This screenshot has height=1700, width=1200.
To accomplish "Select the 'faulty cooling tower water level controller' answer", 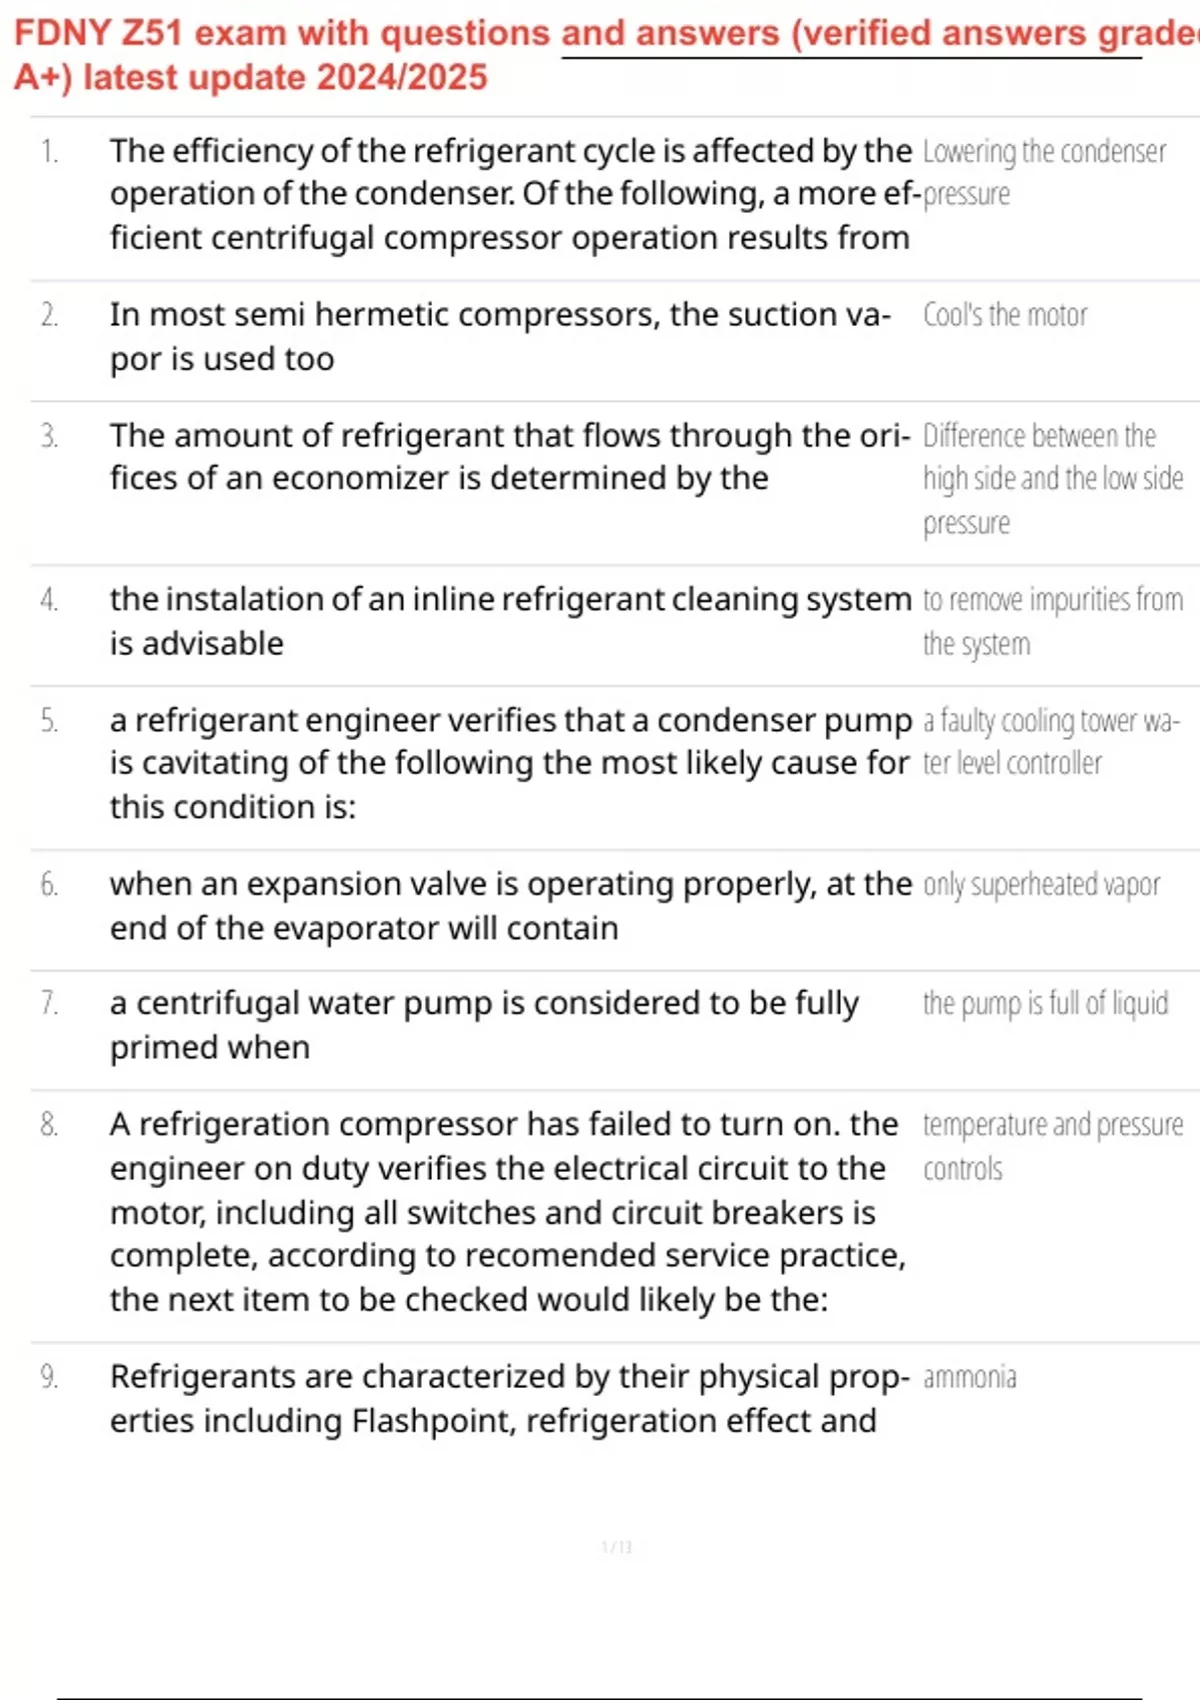I will [1050, 741].
